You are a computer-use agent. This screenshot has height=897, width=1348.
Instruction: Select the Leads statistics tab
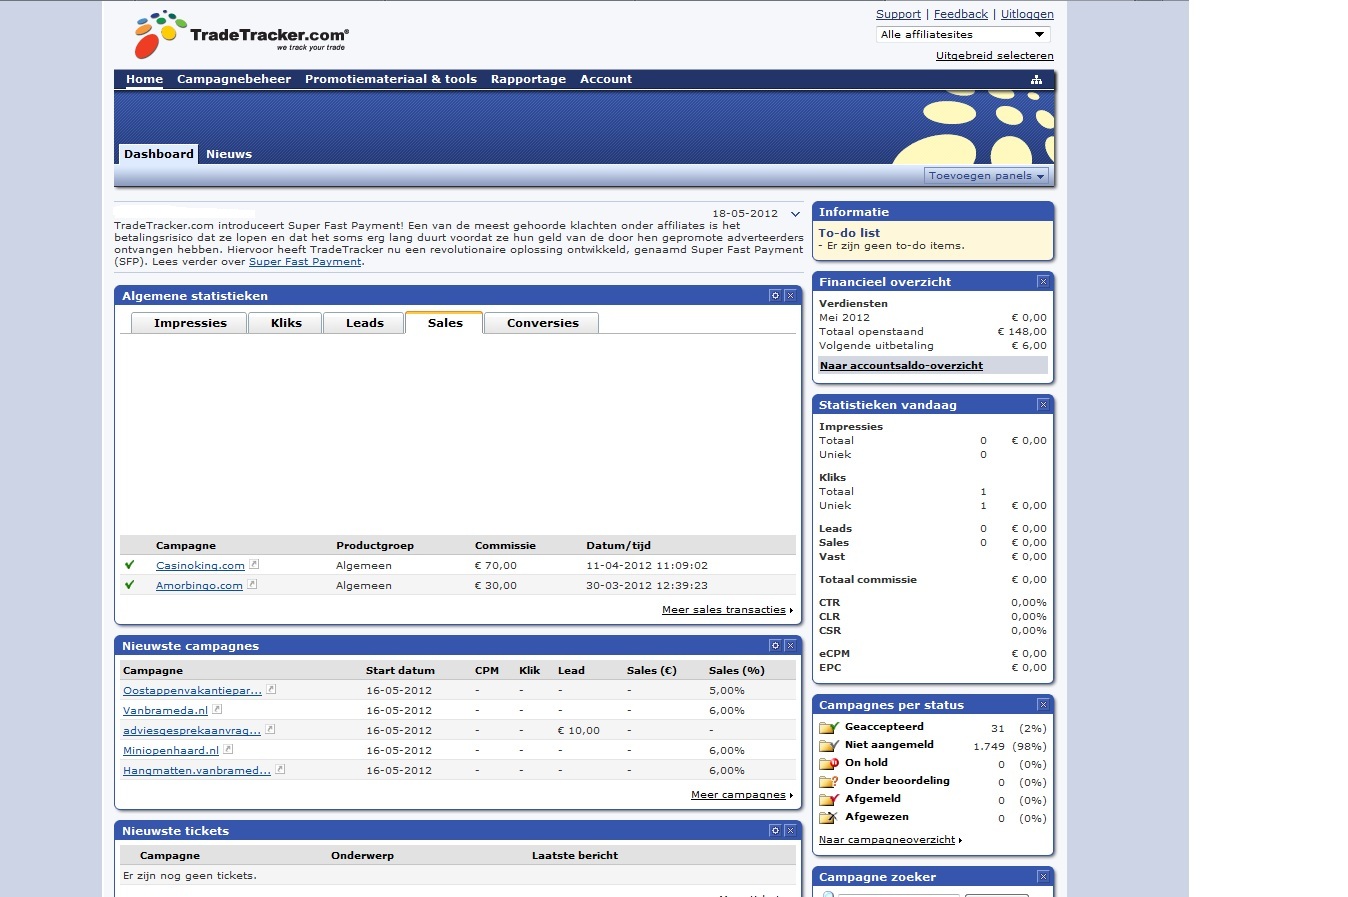coord(365,323)
